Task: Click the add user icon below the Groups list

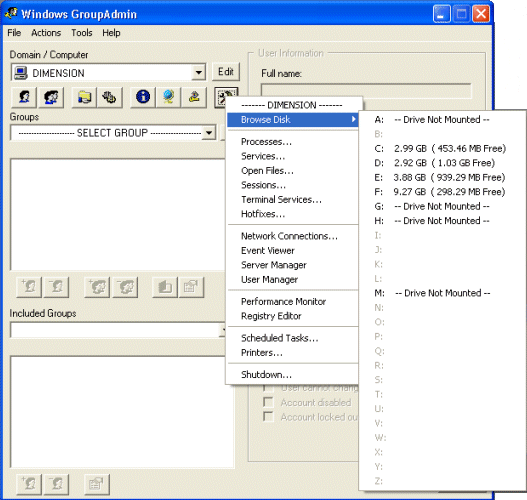Action: pos(29,287)
